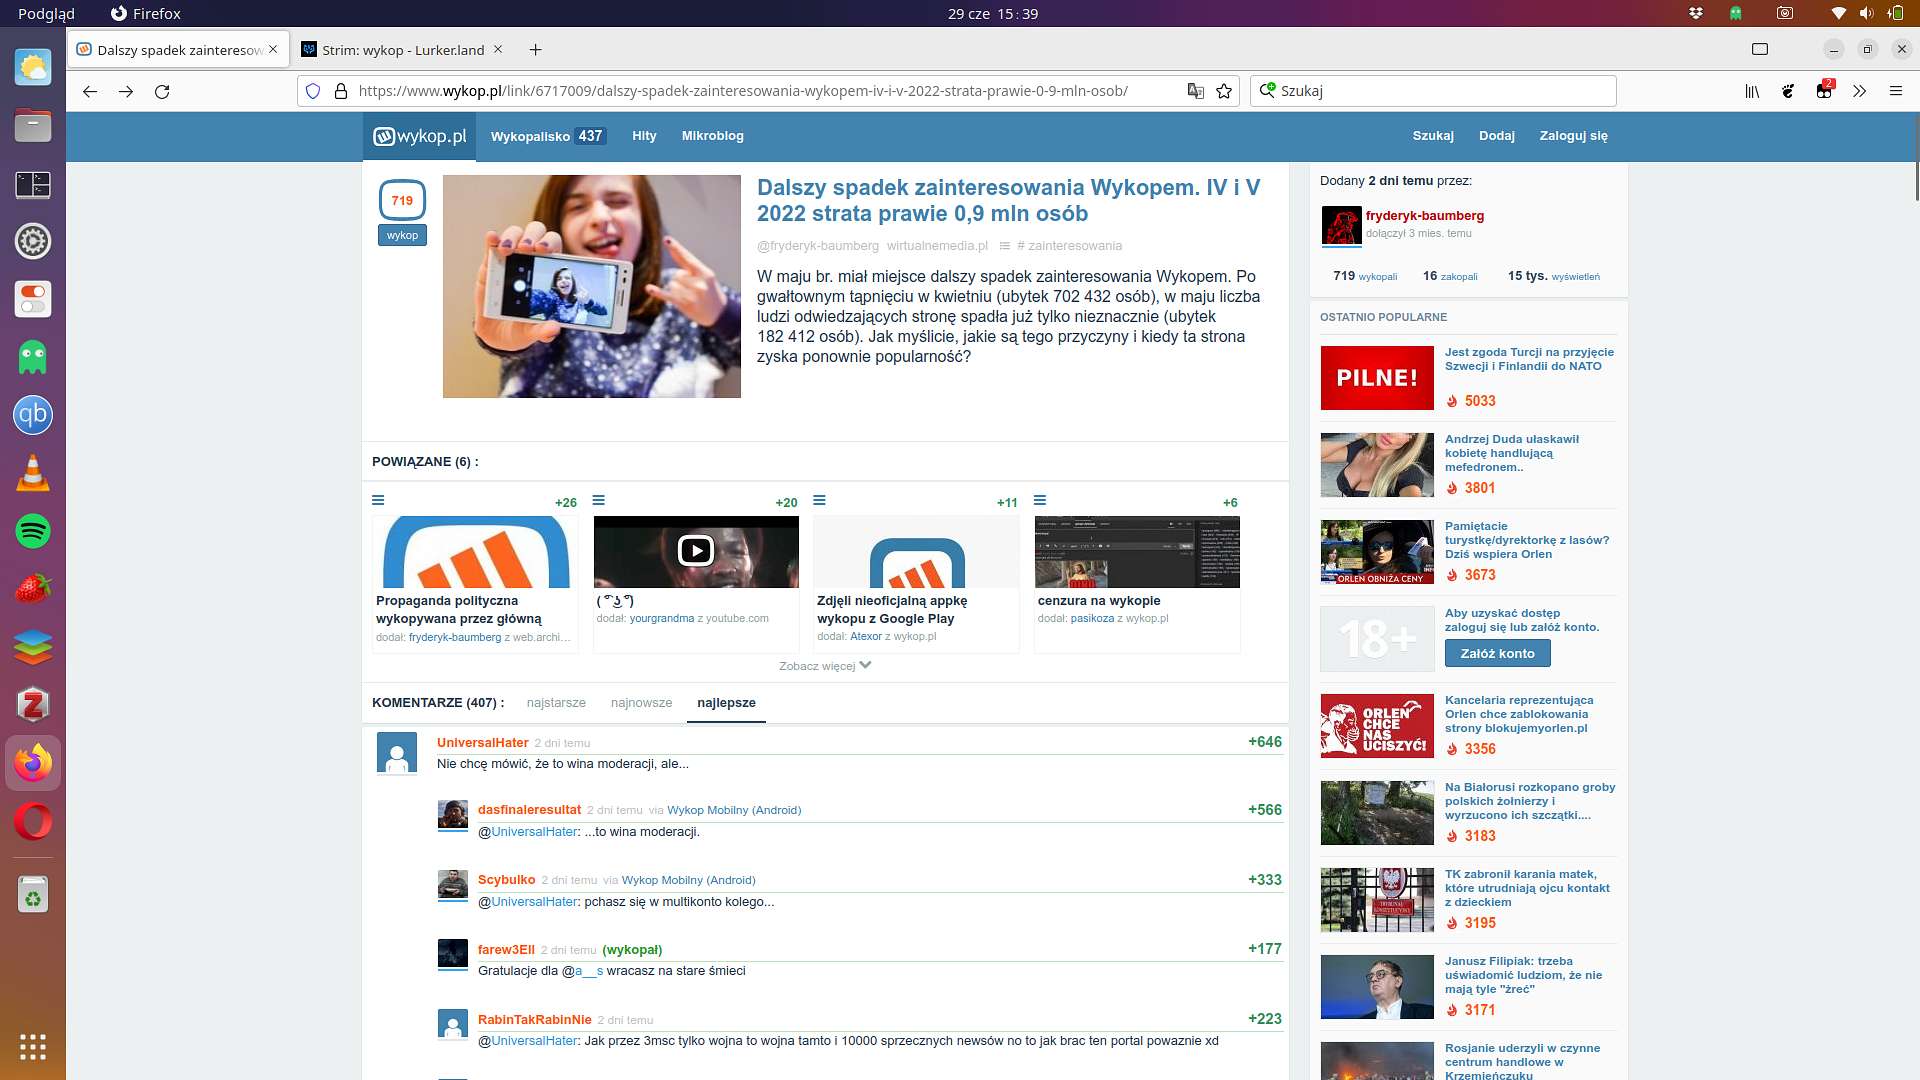Sort comments by najnowsze
The image size is (1920, 1080).
click(x=641, y=703)
